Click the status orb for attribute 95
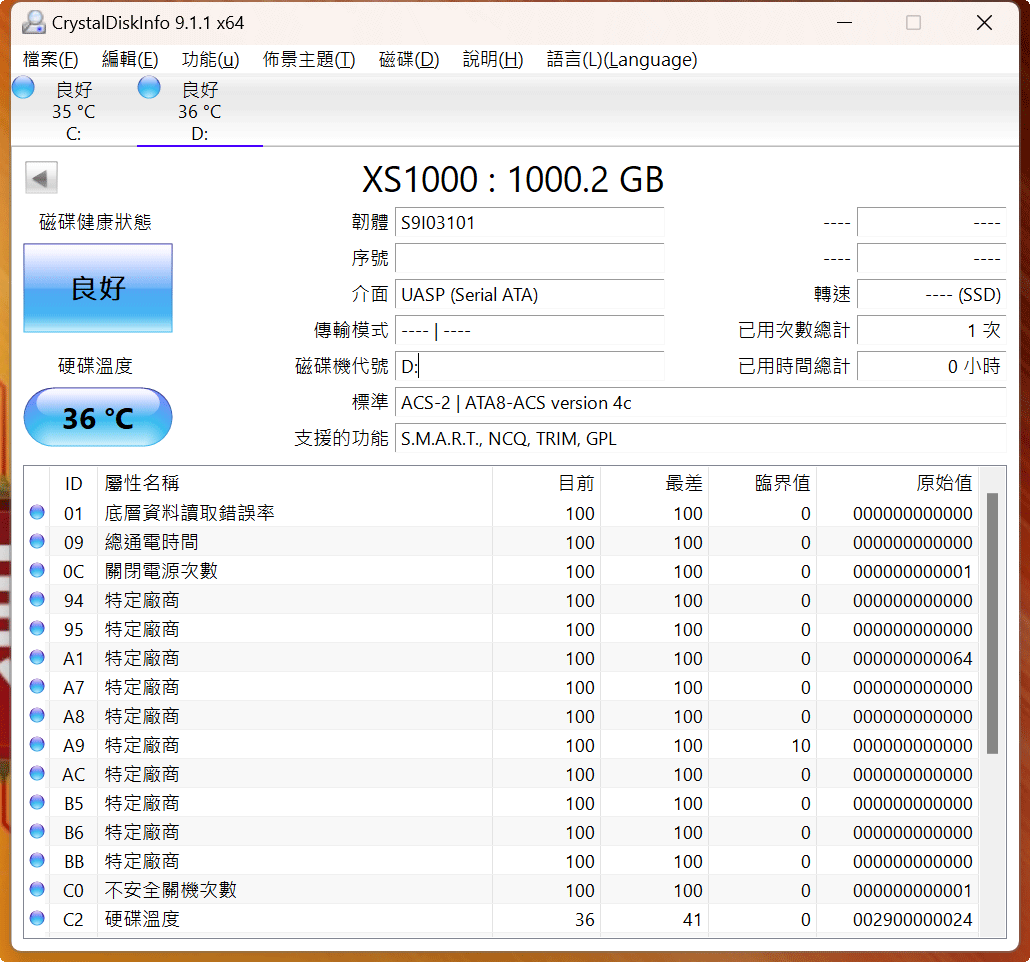Image resolution: width=1030 pixels, height=962 pixels. point(37,628)
